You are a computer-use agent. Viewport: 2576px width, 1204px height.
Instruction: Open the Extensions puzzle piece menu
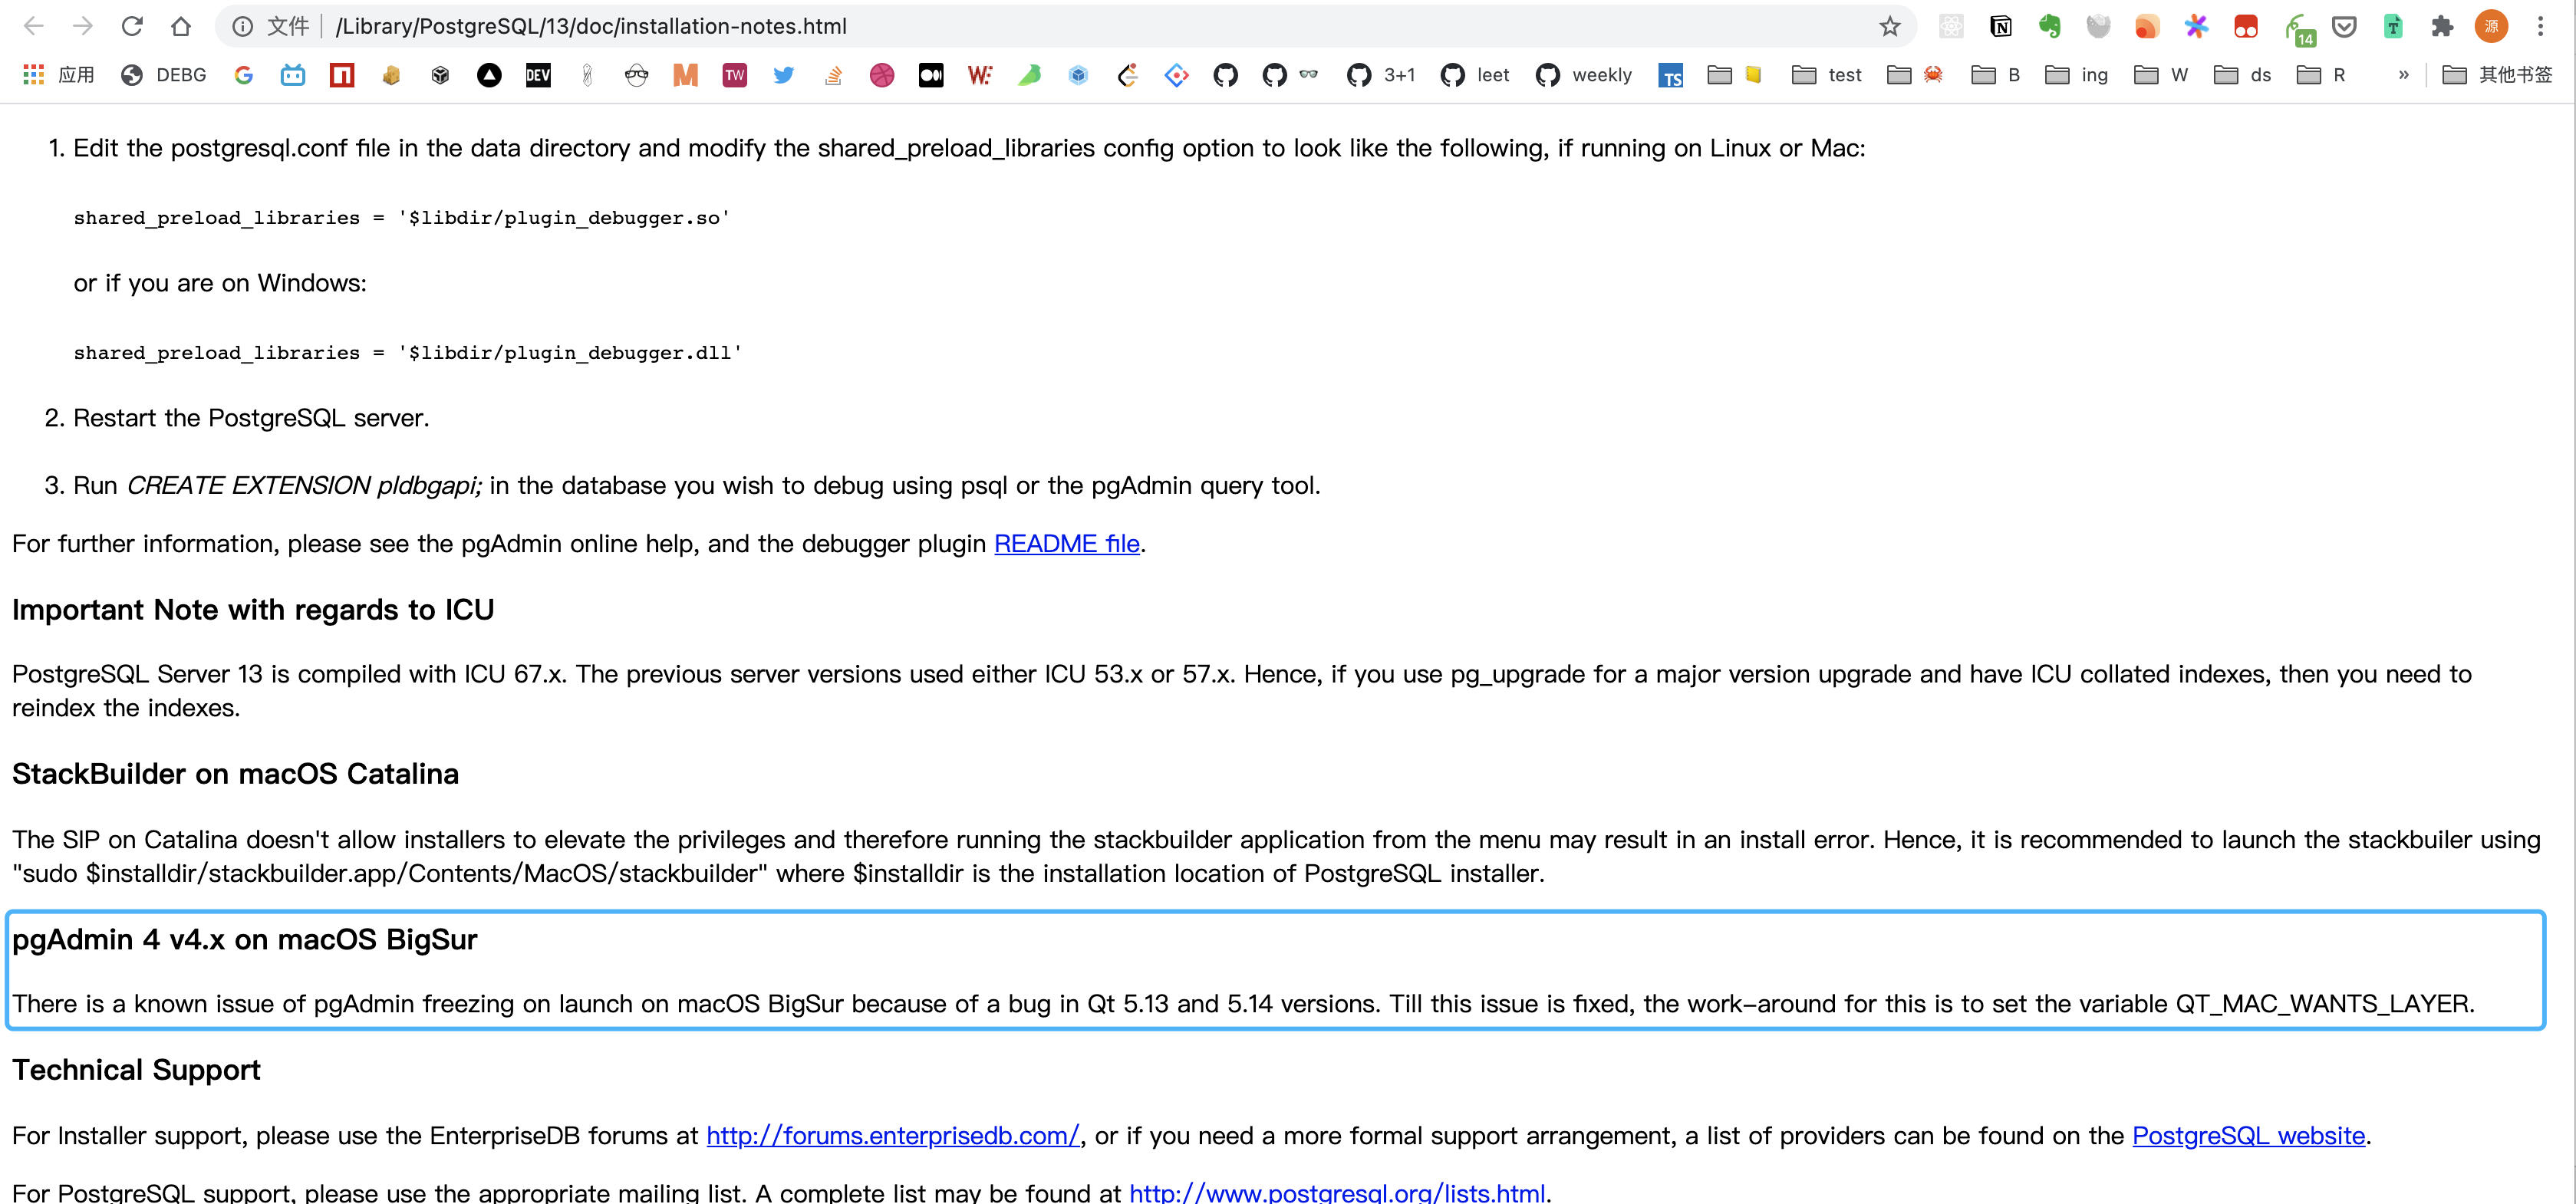click(2442, 26)
